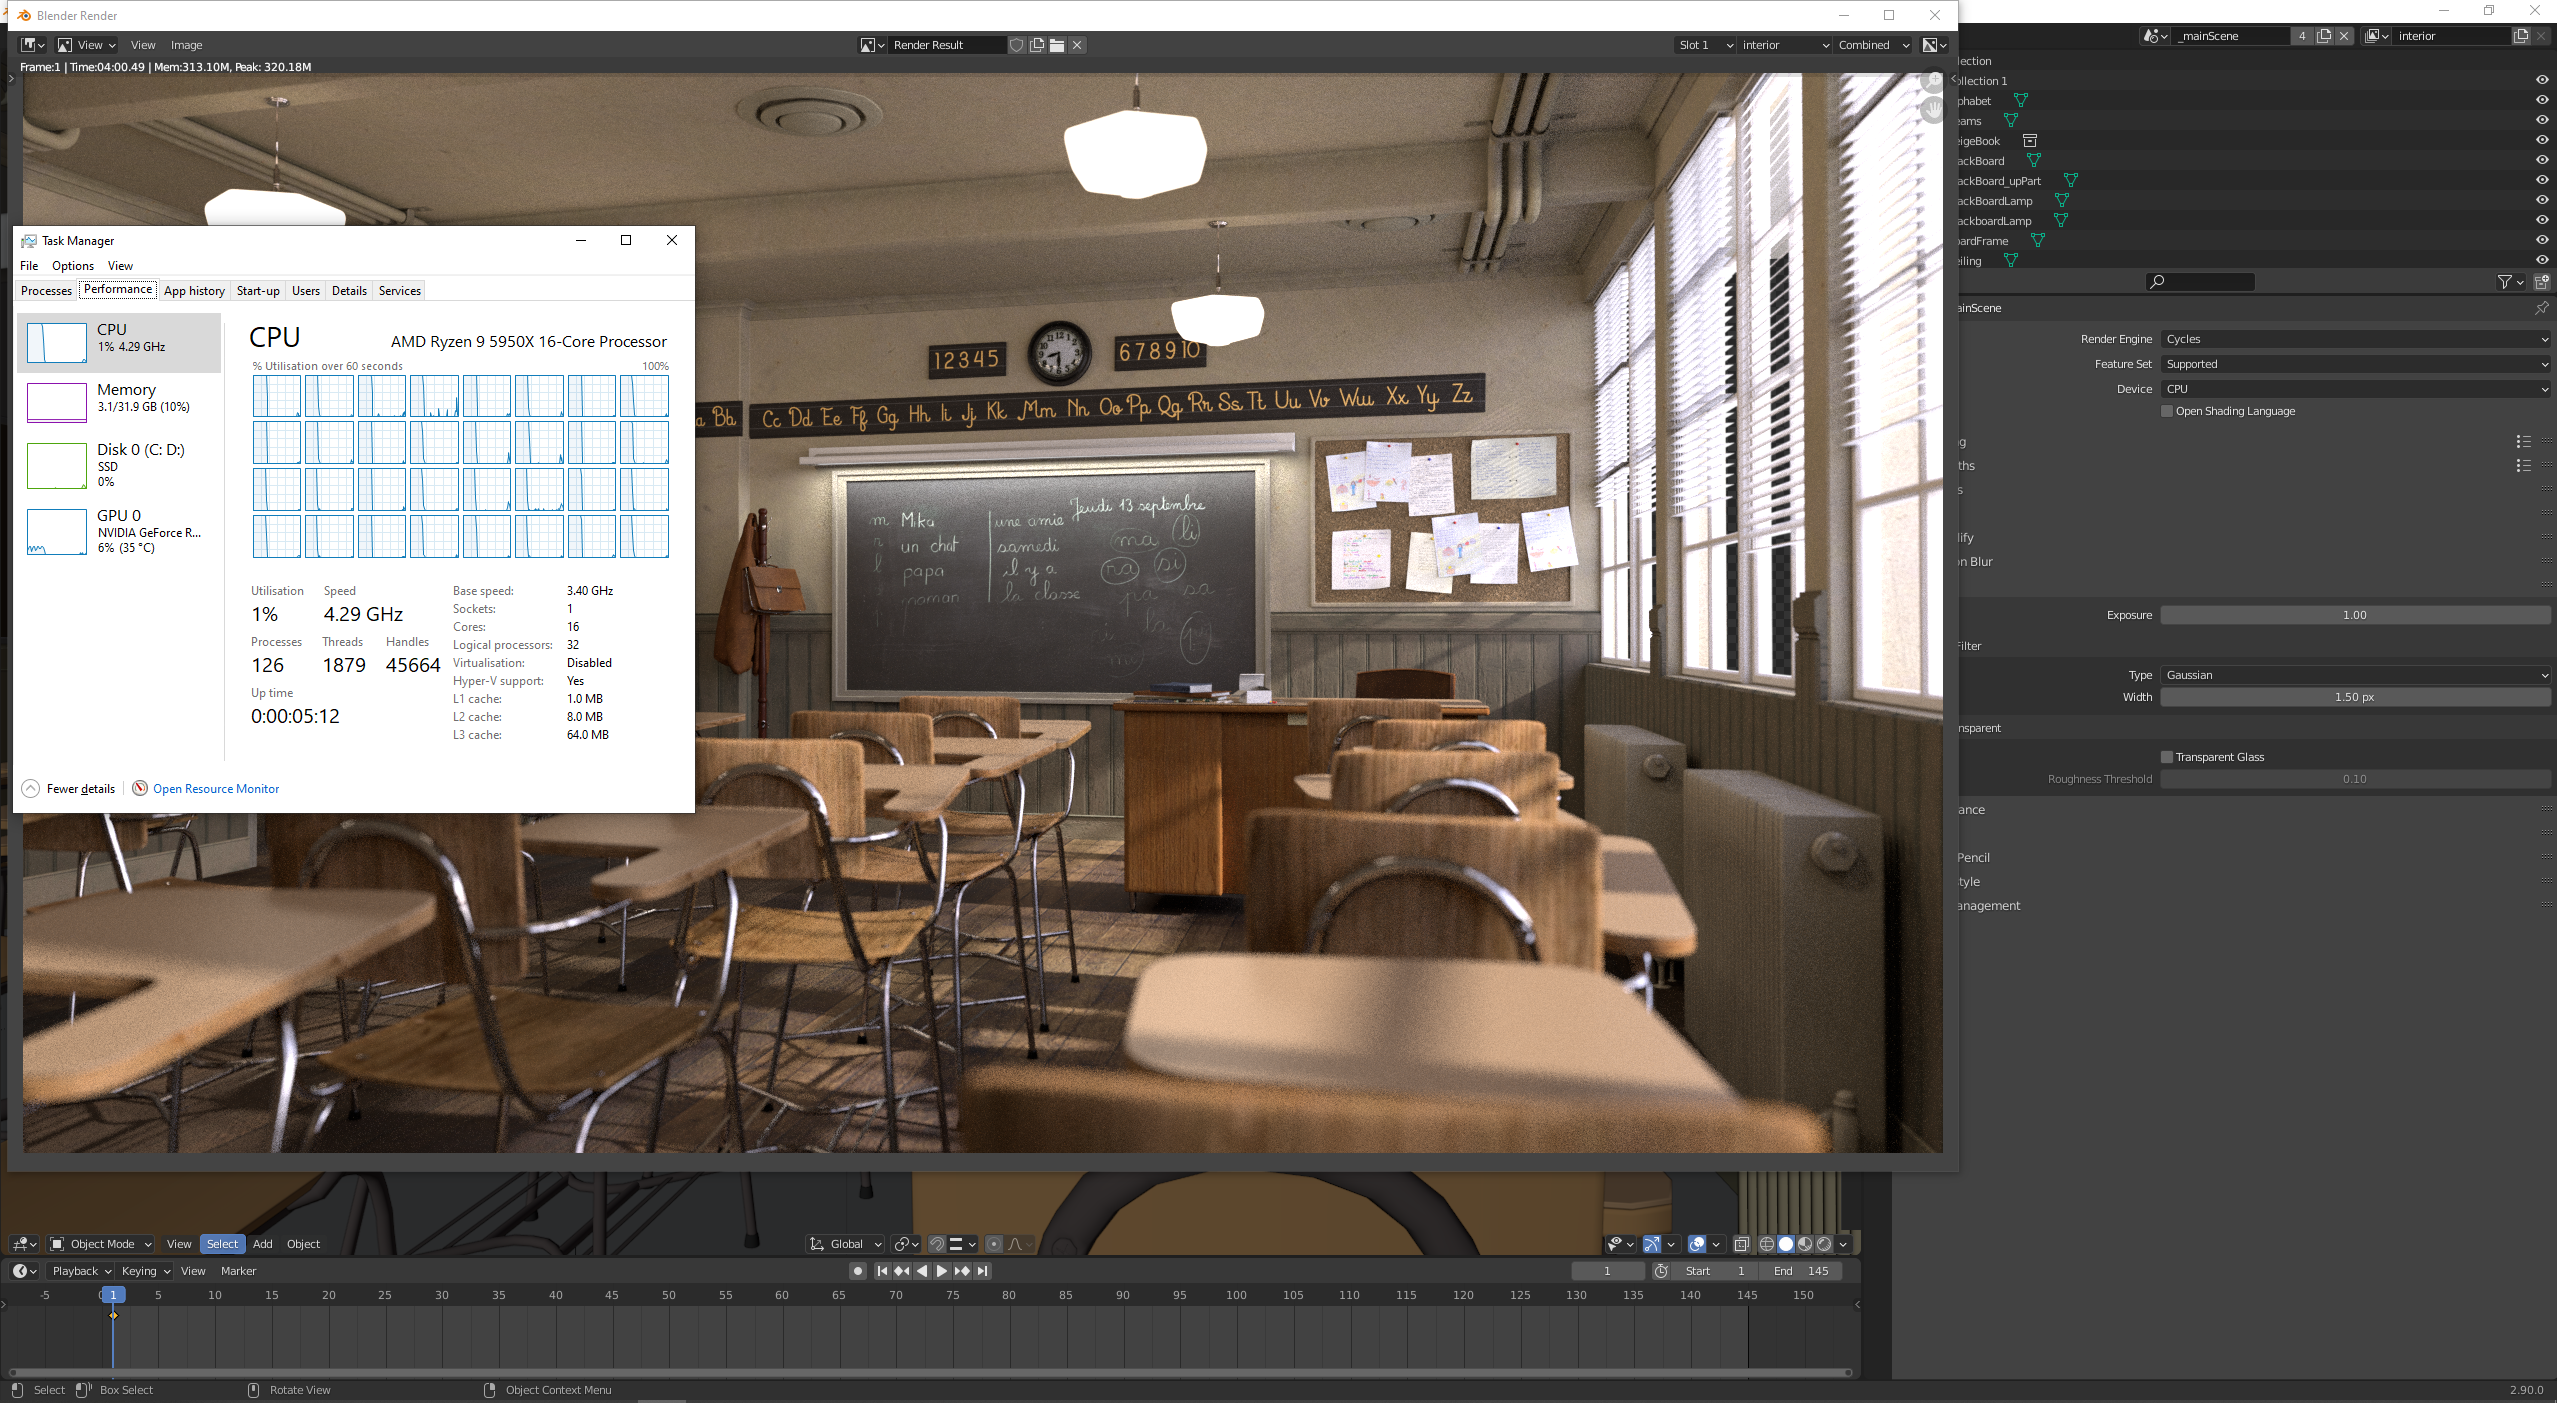The image size is (2557, 1403).
Task: Click Open Resource Monitor link
Action: [x=216, y=789]
